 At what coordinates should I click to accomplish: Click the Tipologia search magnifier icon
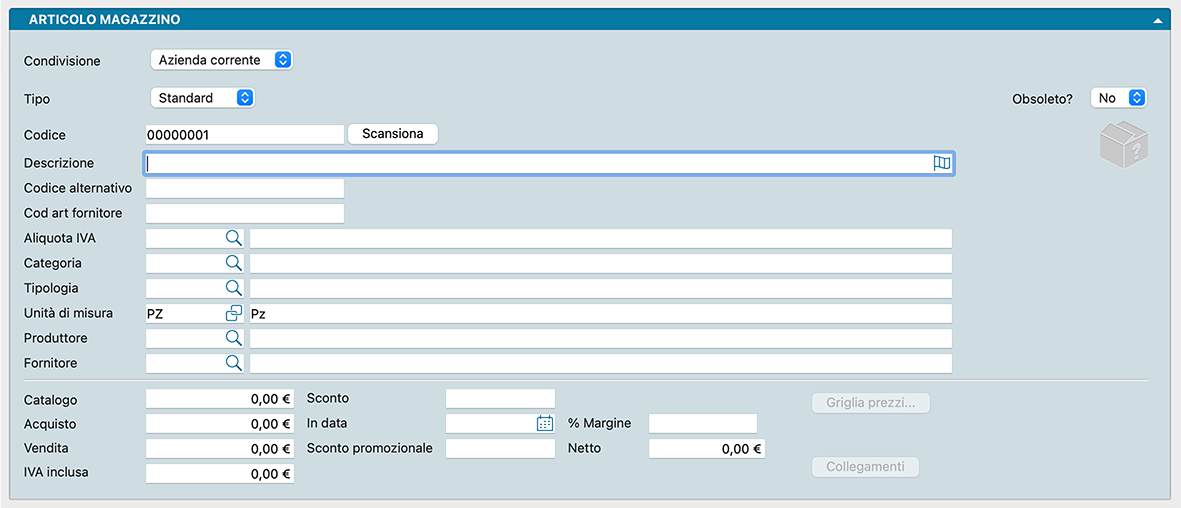pyautogui.click(x=233, y=288)
